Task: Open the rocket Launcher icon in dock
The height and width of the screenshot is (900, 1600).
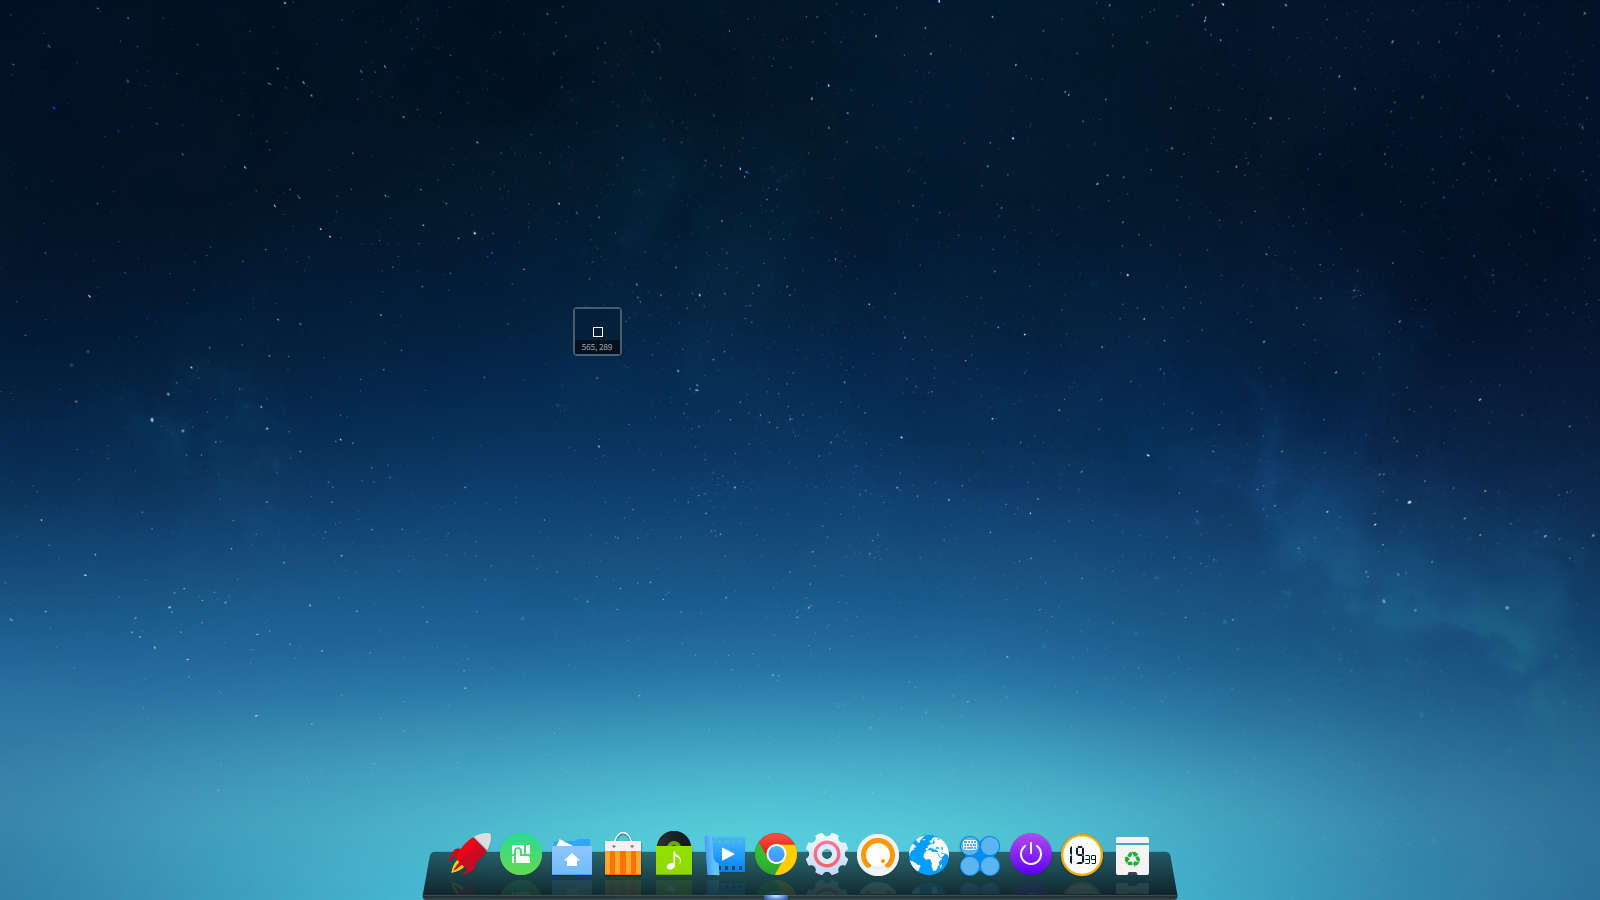Action: 470,854
